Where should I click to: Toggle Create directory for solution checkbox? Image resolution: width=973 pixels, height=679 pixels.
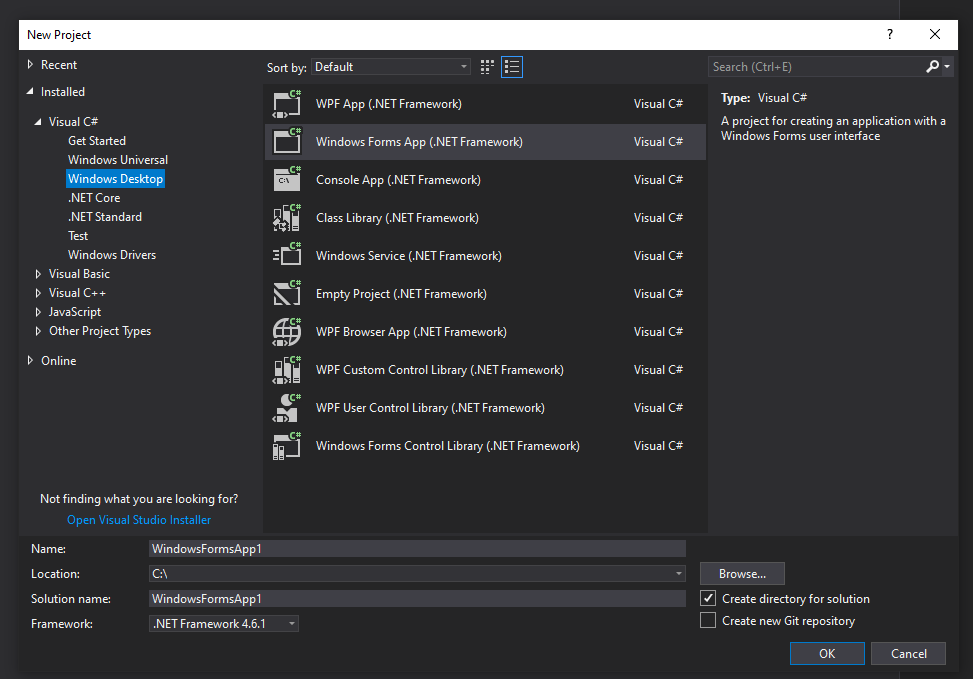pyautogui.click(x=708, y=598)
